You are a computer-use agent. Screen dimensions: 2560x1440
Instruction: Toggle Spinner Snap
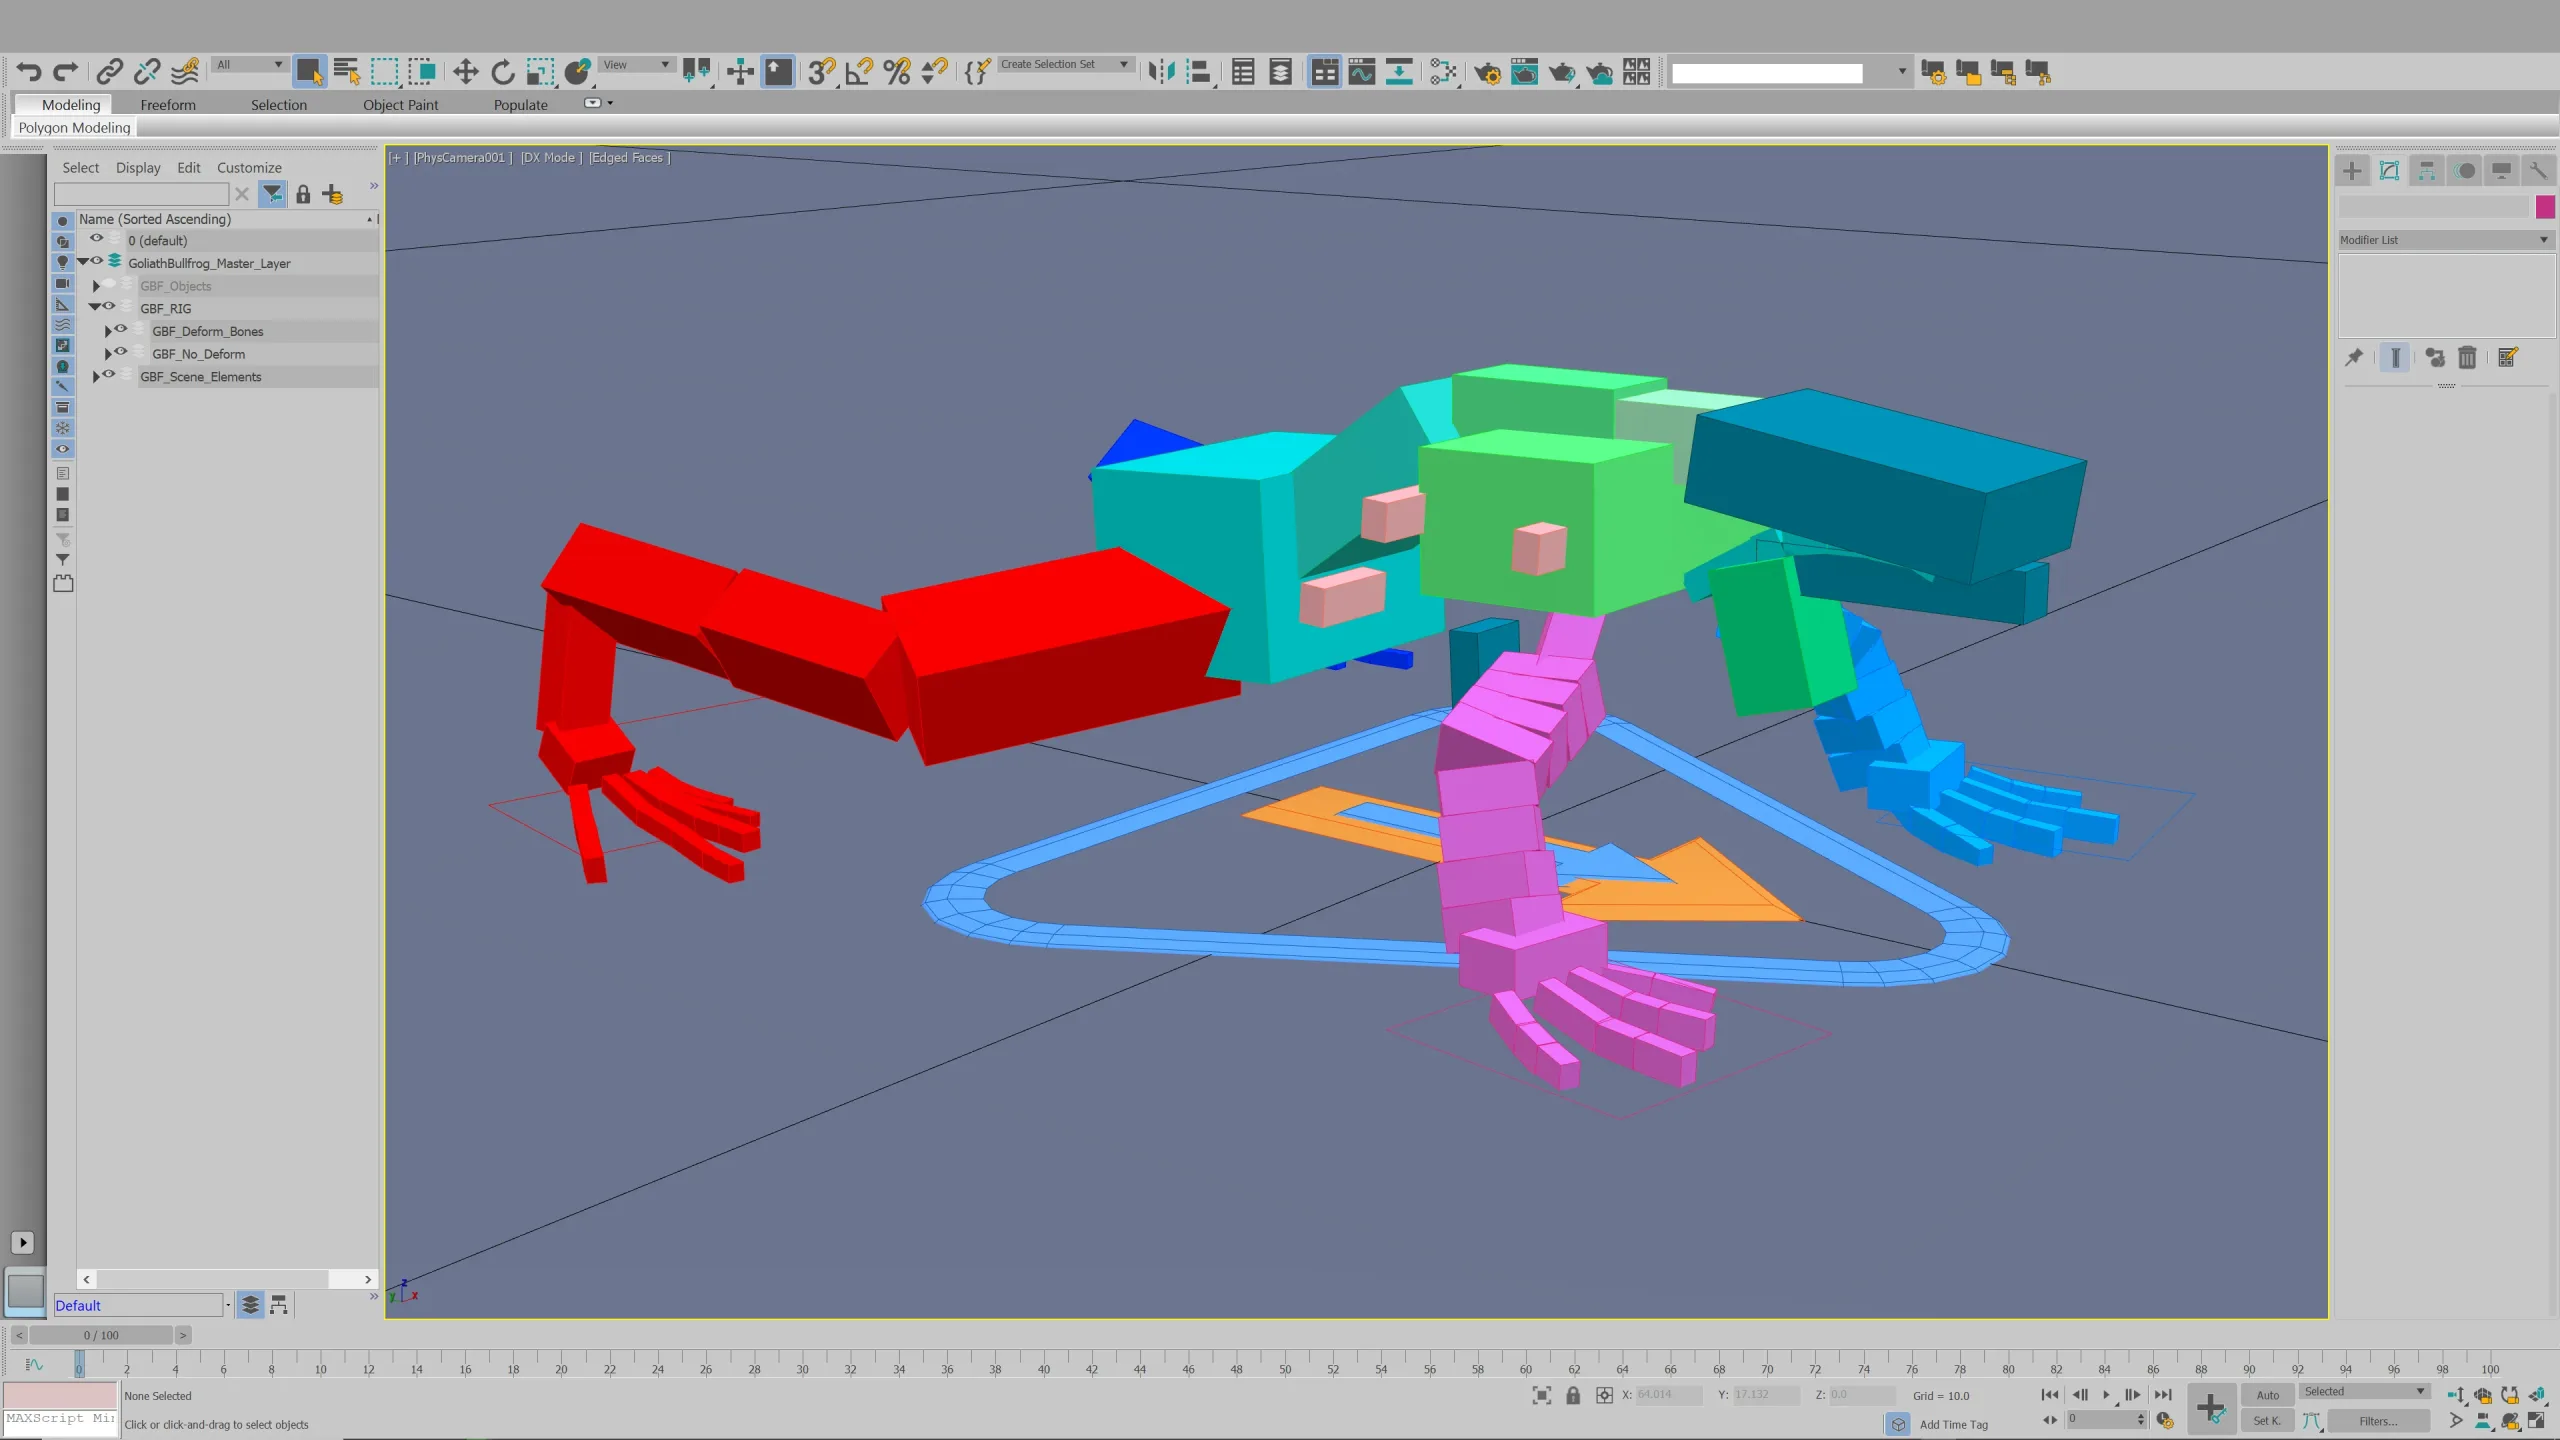click(x=934, y=72)
